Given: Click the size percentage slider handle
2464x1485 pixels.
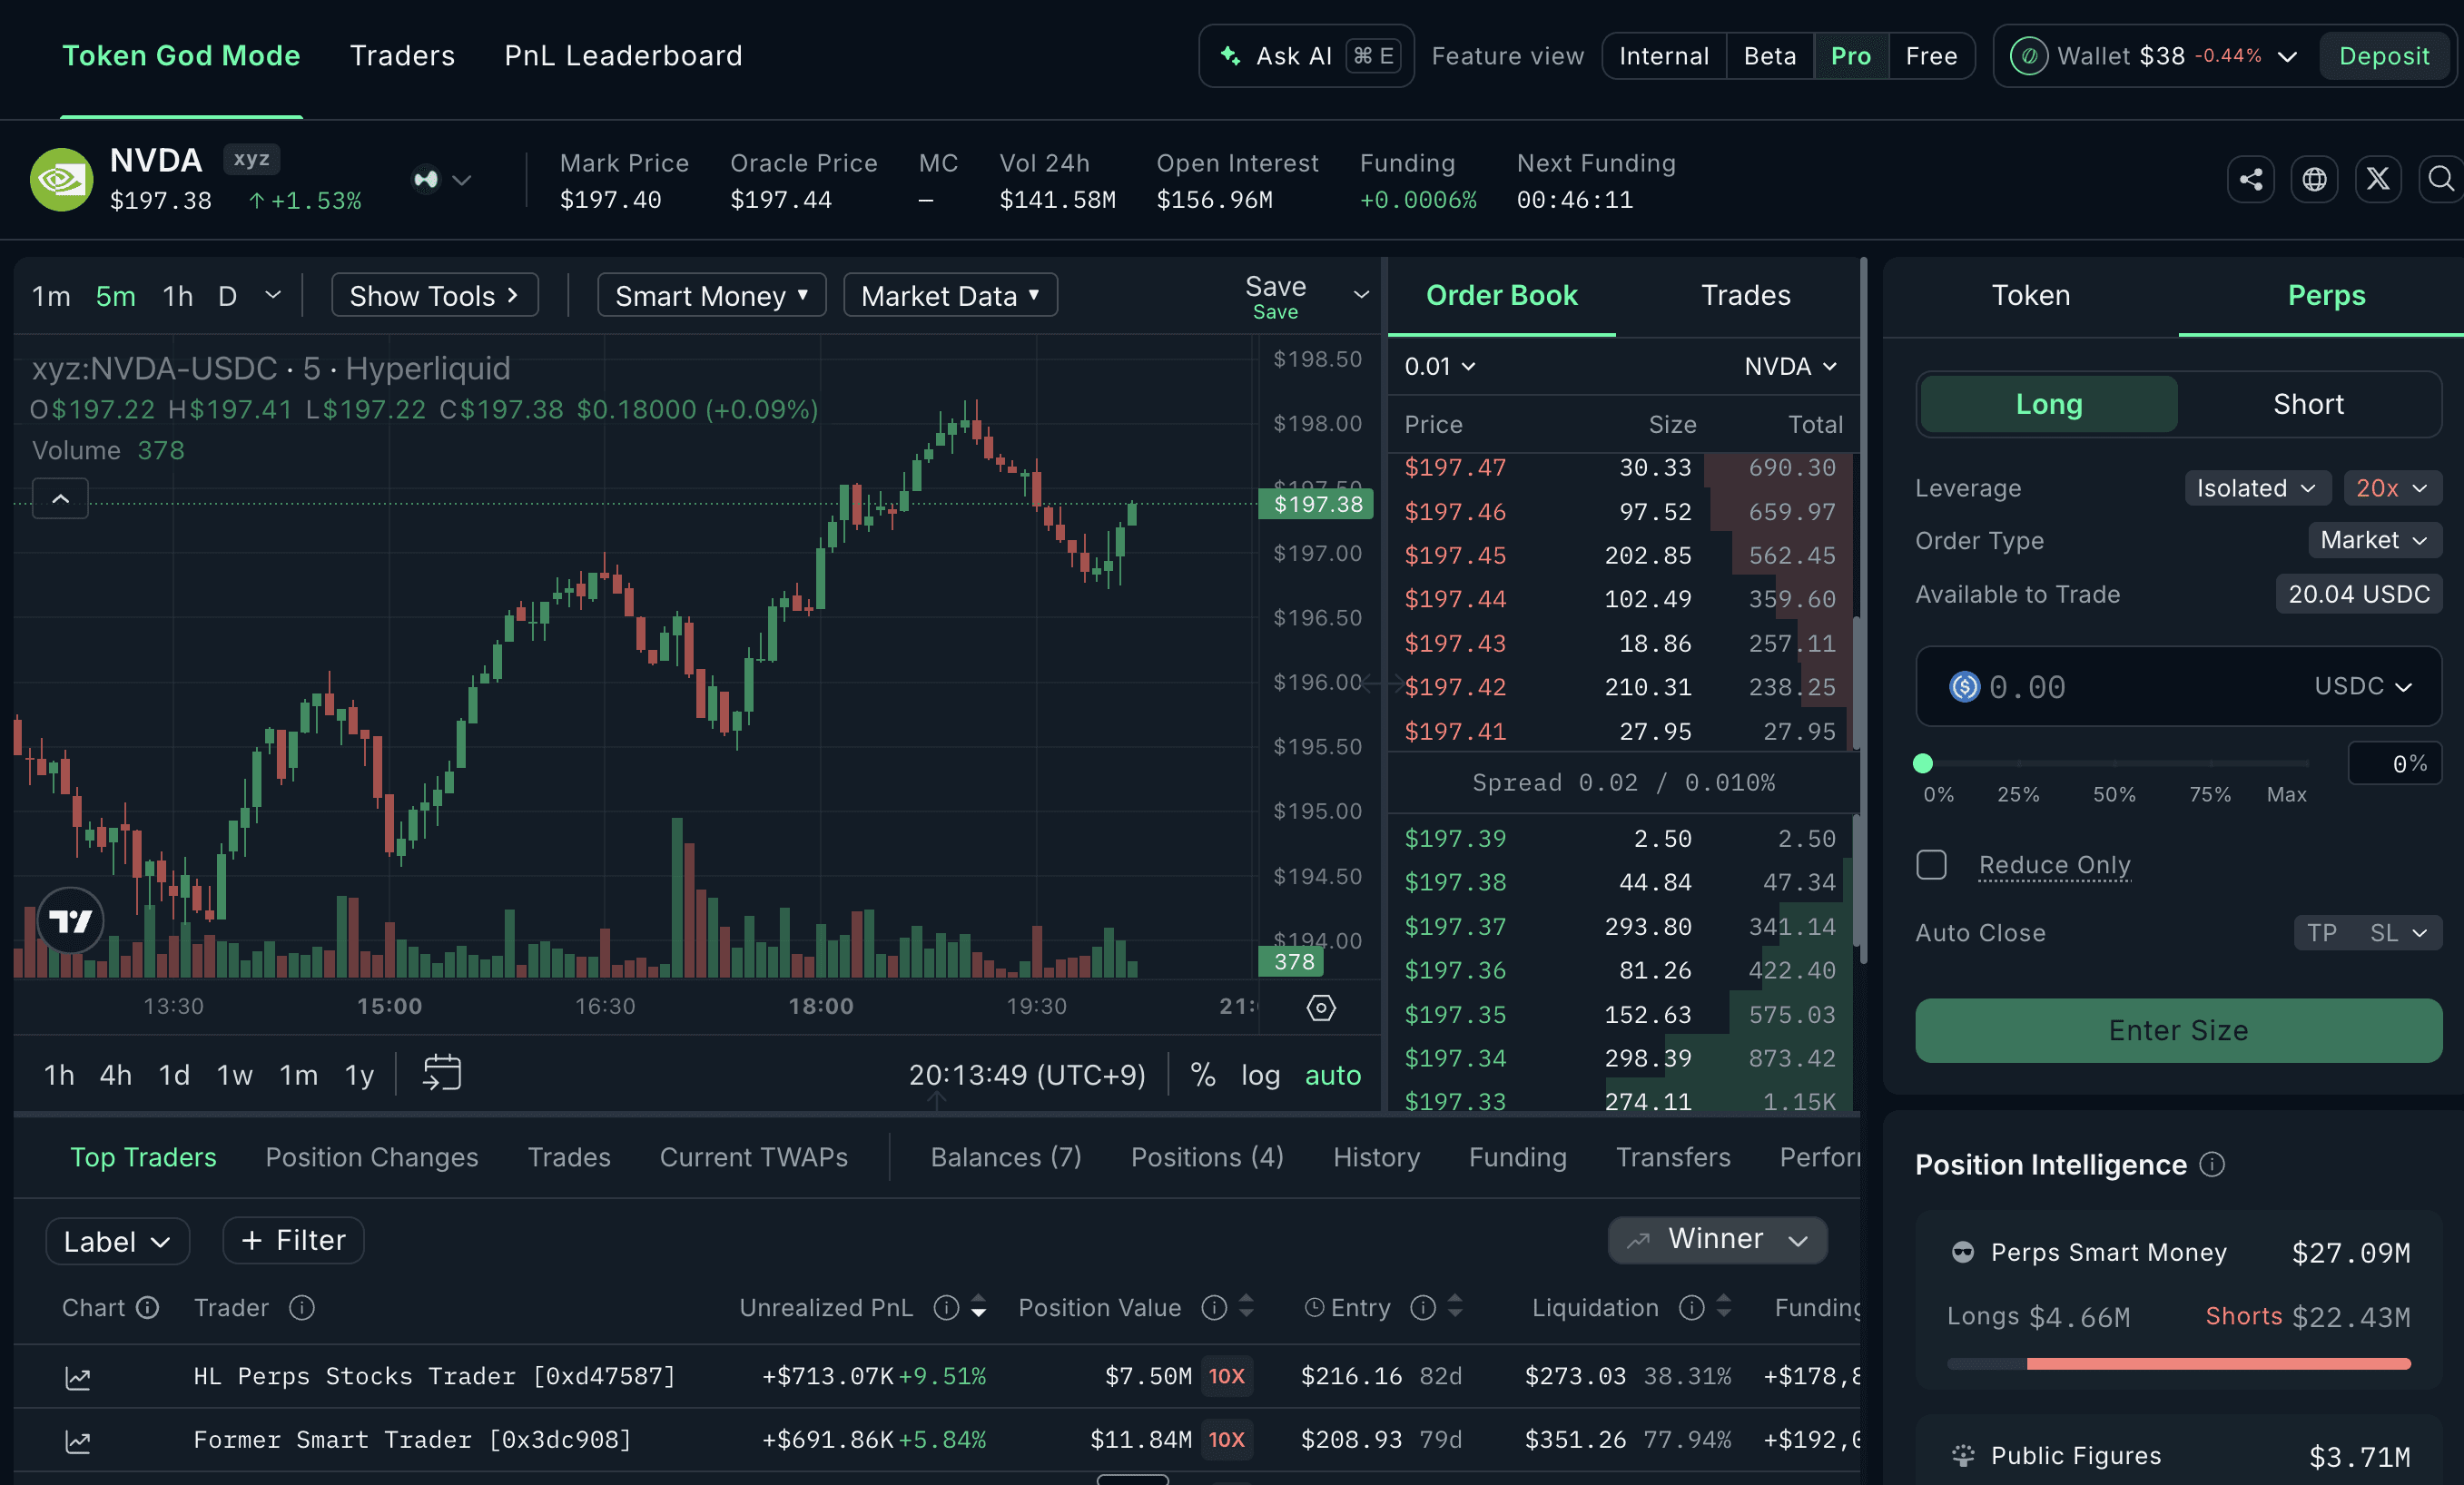Looking at the screenshot, I should point(1922,764).
